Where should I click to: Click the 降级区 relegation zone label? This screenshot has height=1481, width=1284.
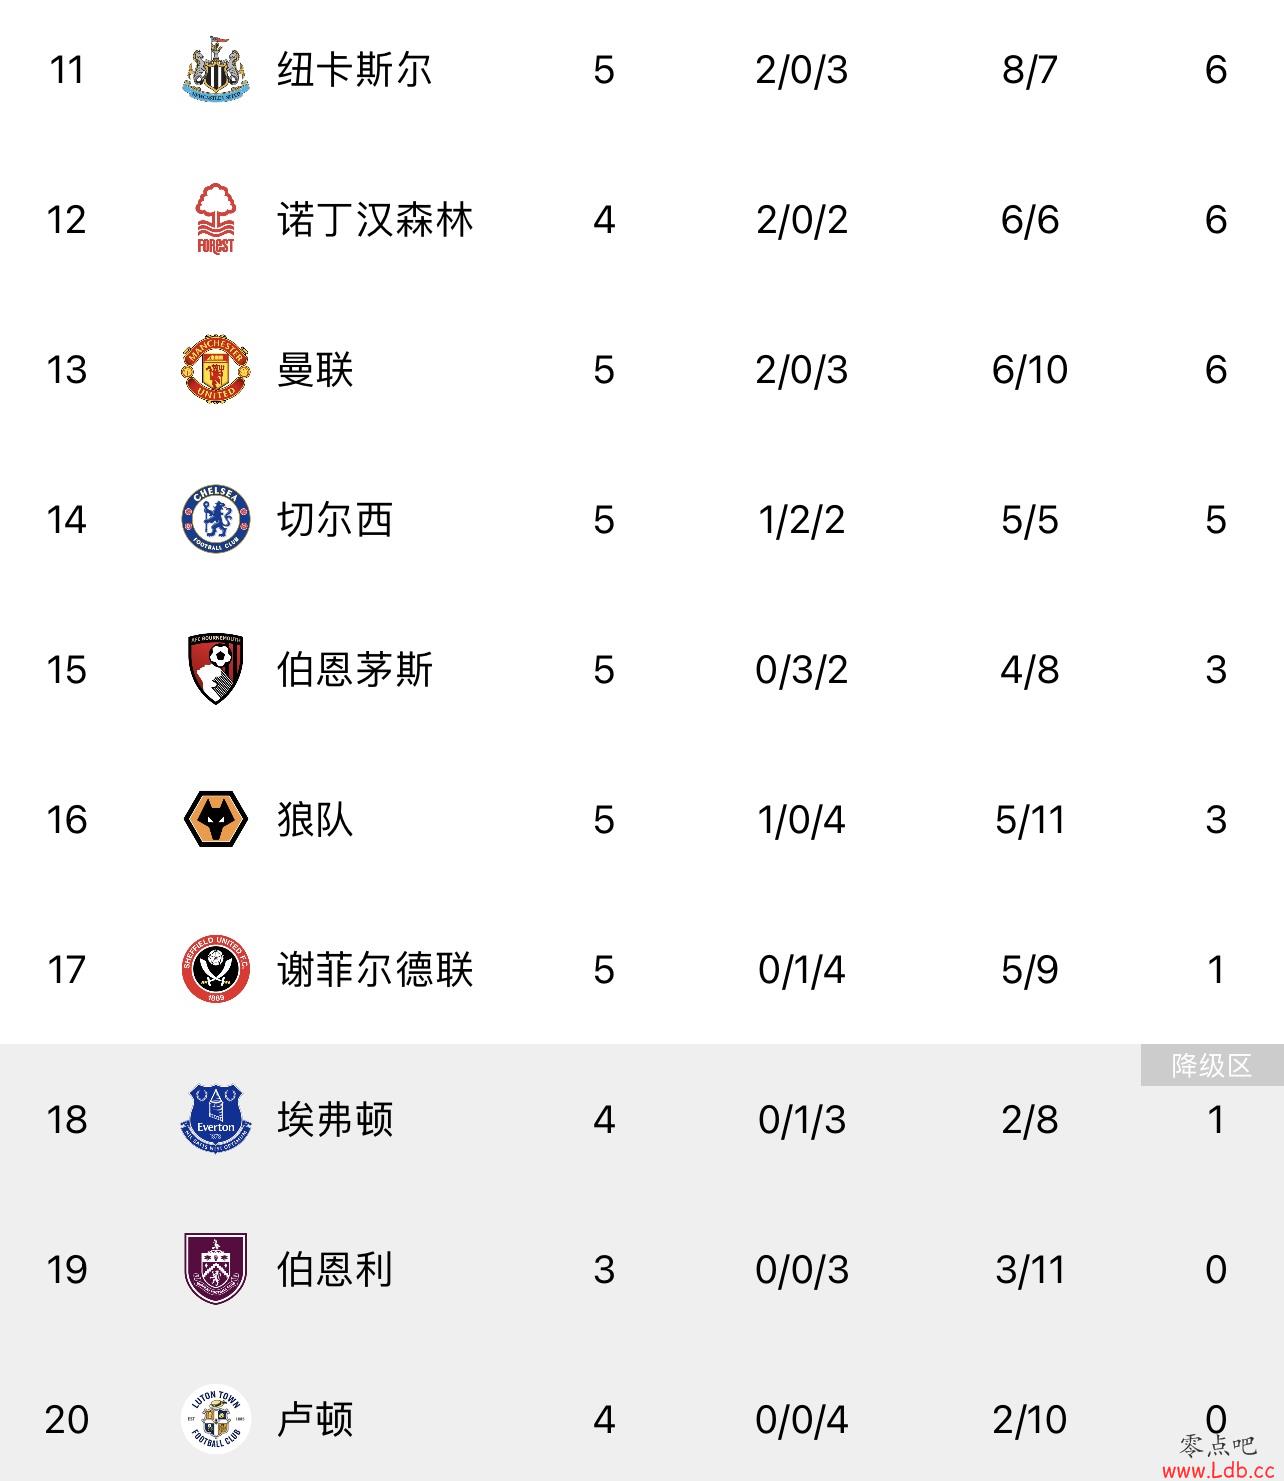tap(1212, 1065)
